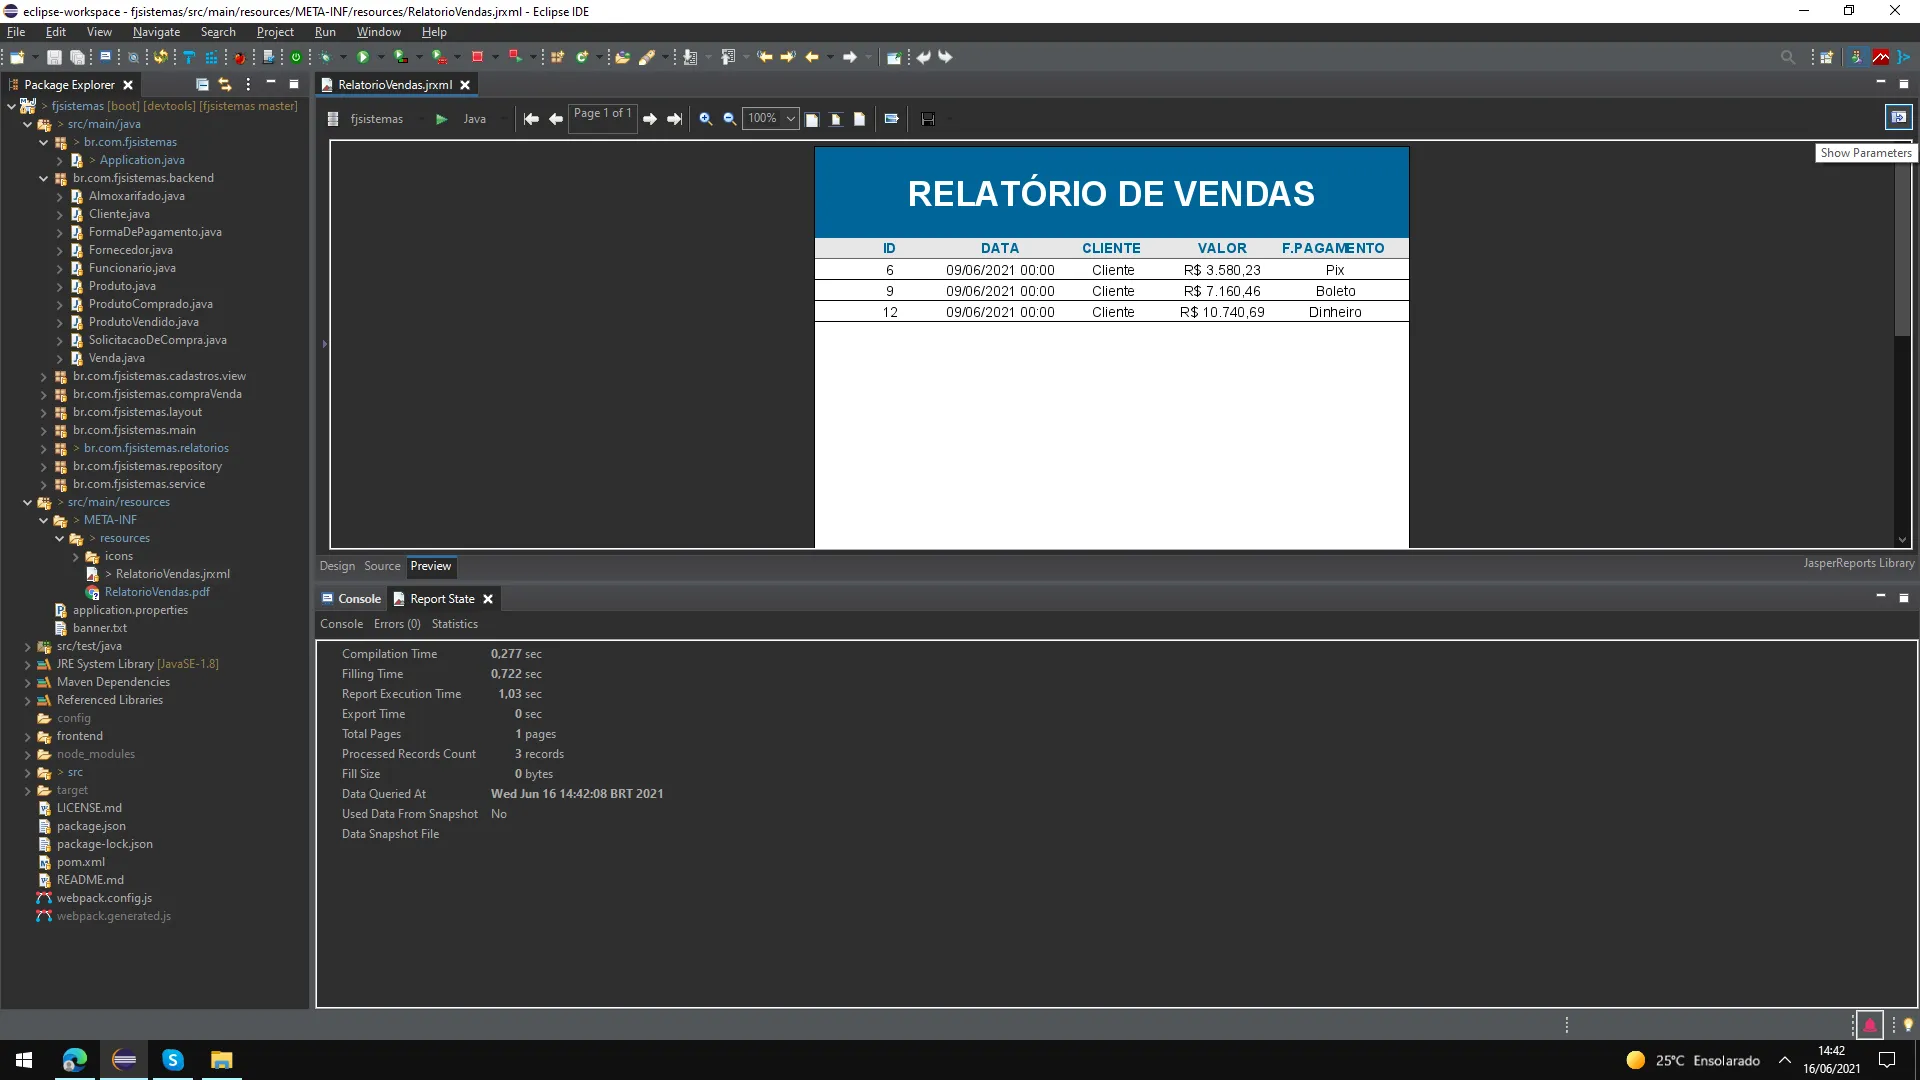Switch to the Design editor tab

tap(337, 566)
